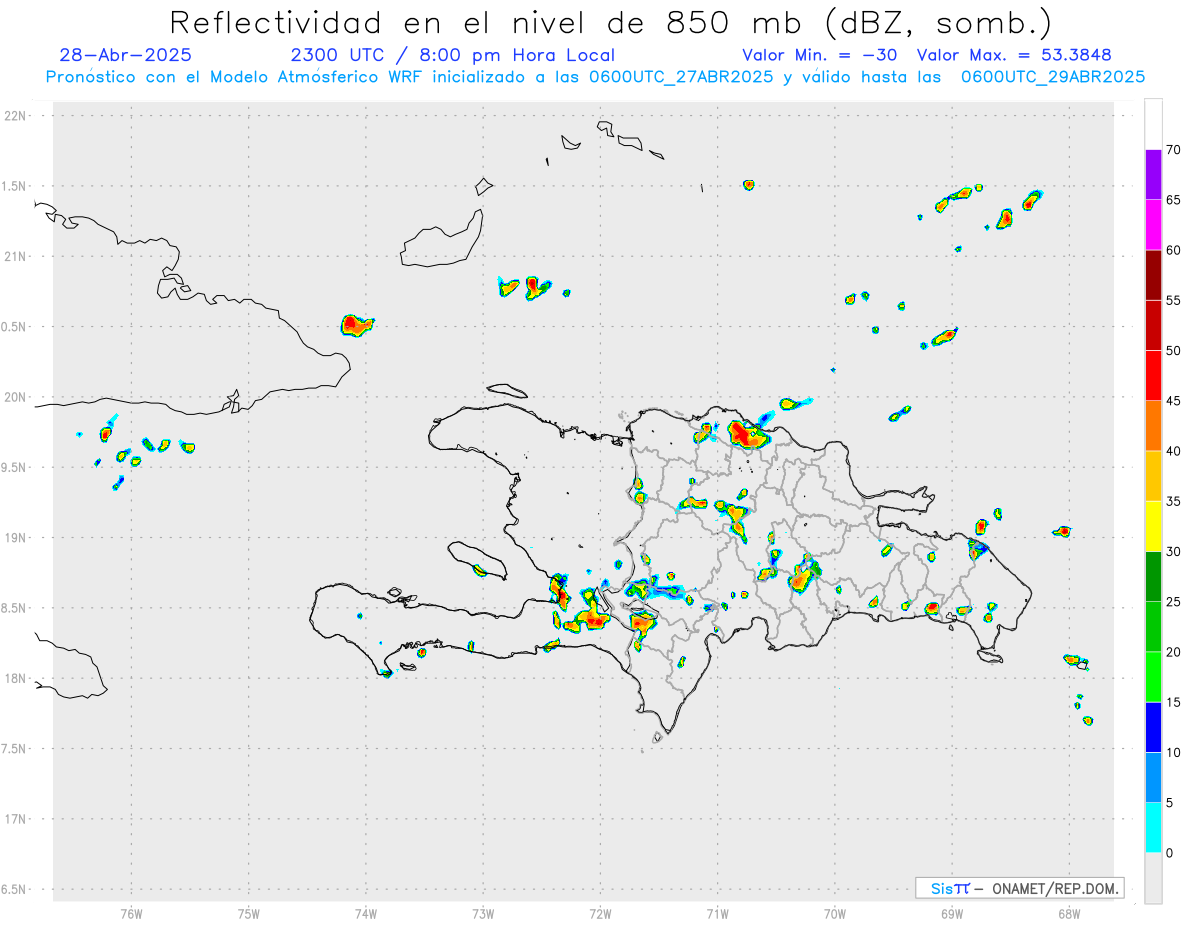
Task: Click the colorbar label '45'
Action: [x=1174, y=401]
